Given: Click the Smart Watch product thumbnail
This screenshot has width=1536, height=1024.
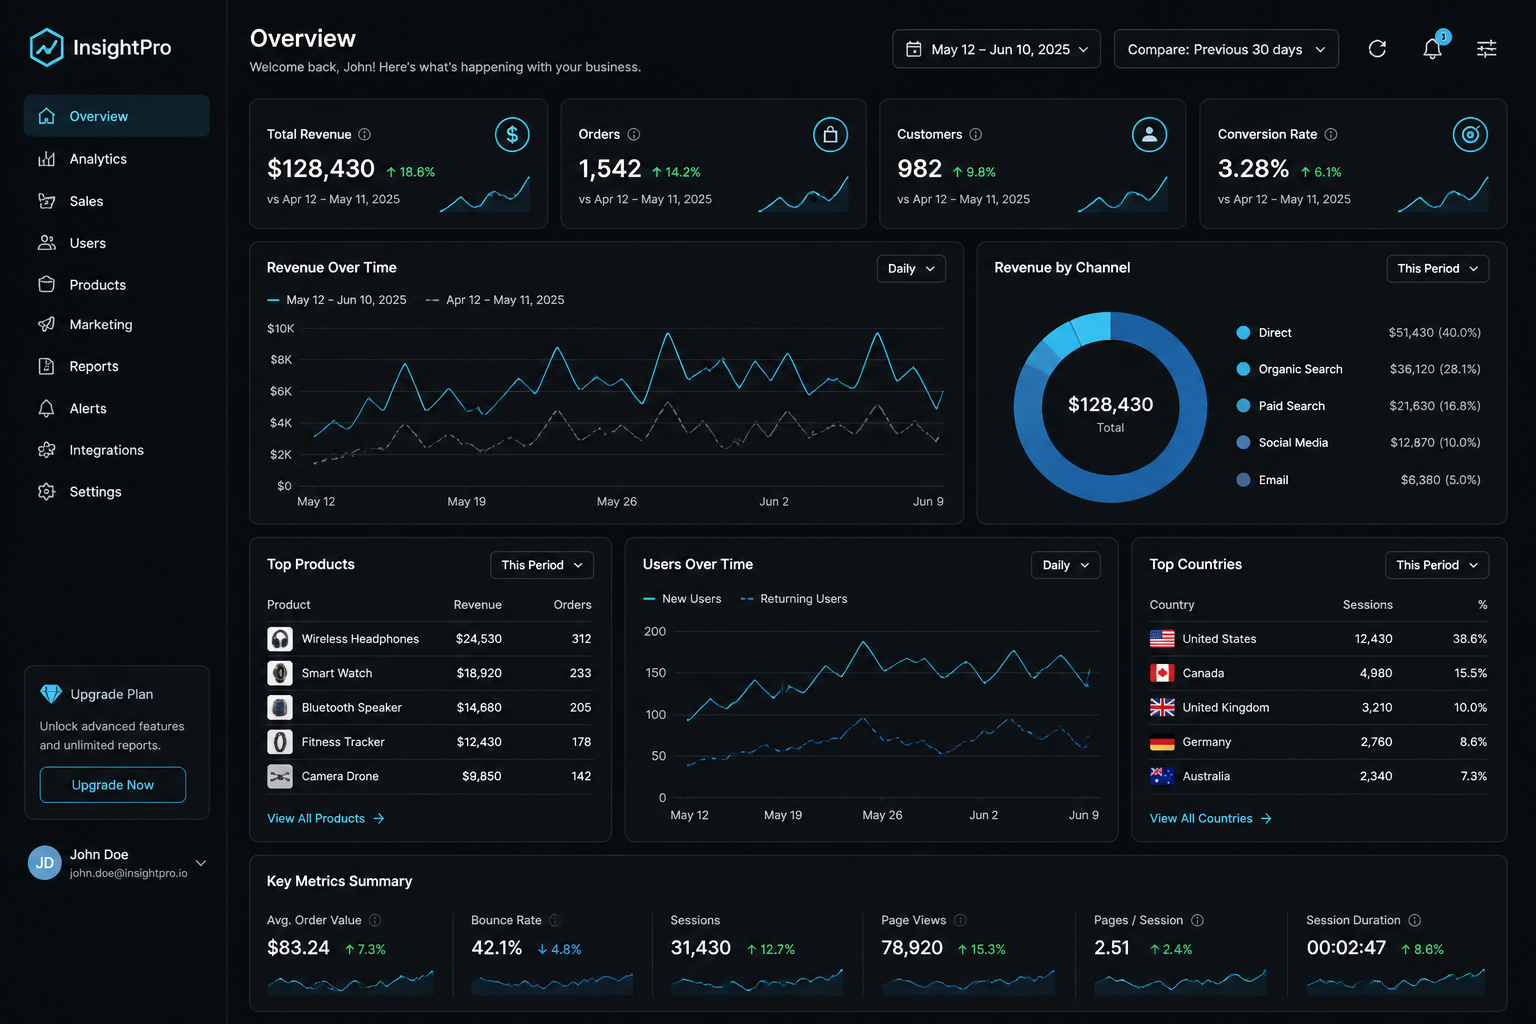Looking at the screenshot, I should coord(280,673).
